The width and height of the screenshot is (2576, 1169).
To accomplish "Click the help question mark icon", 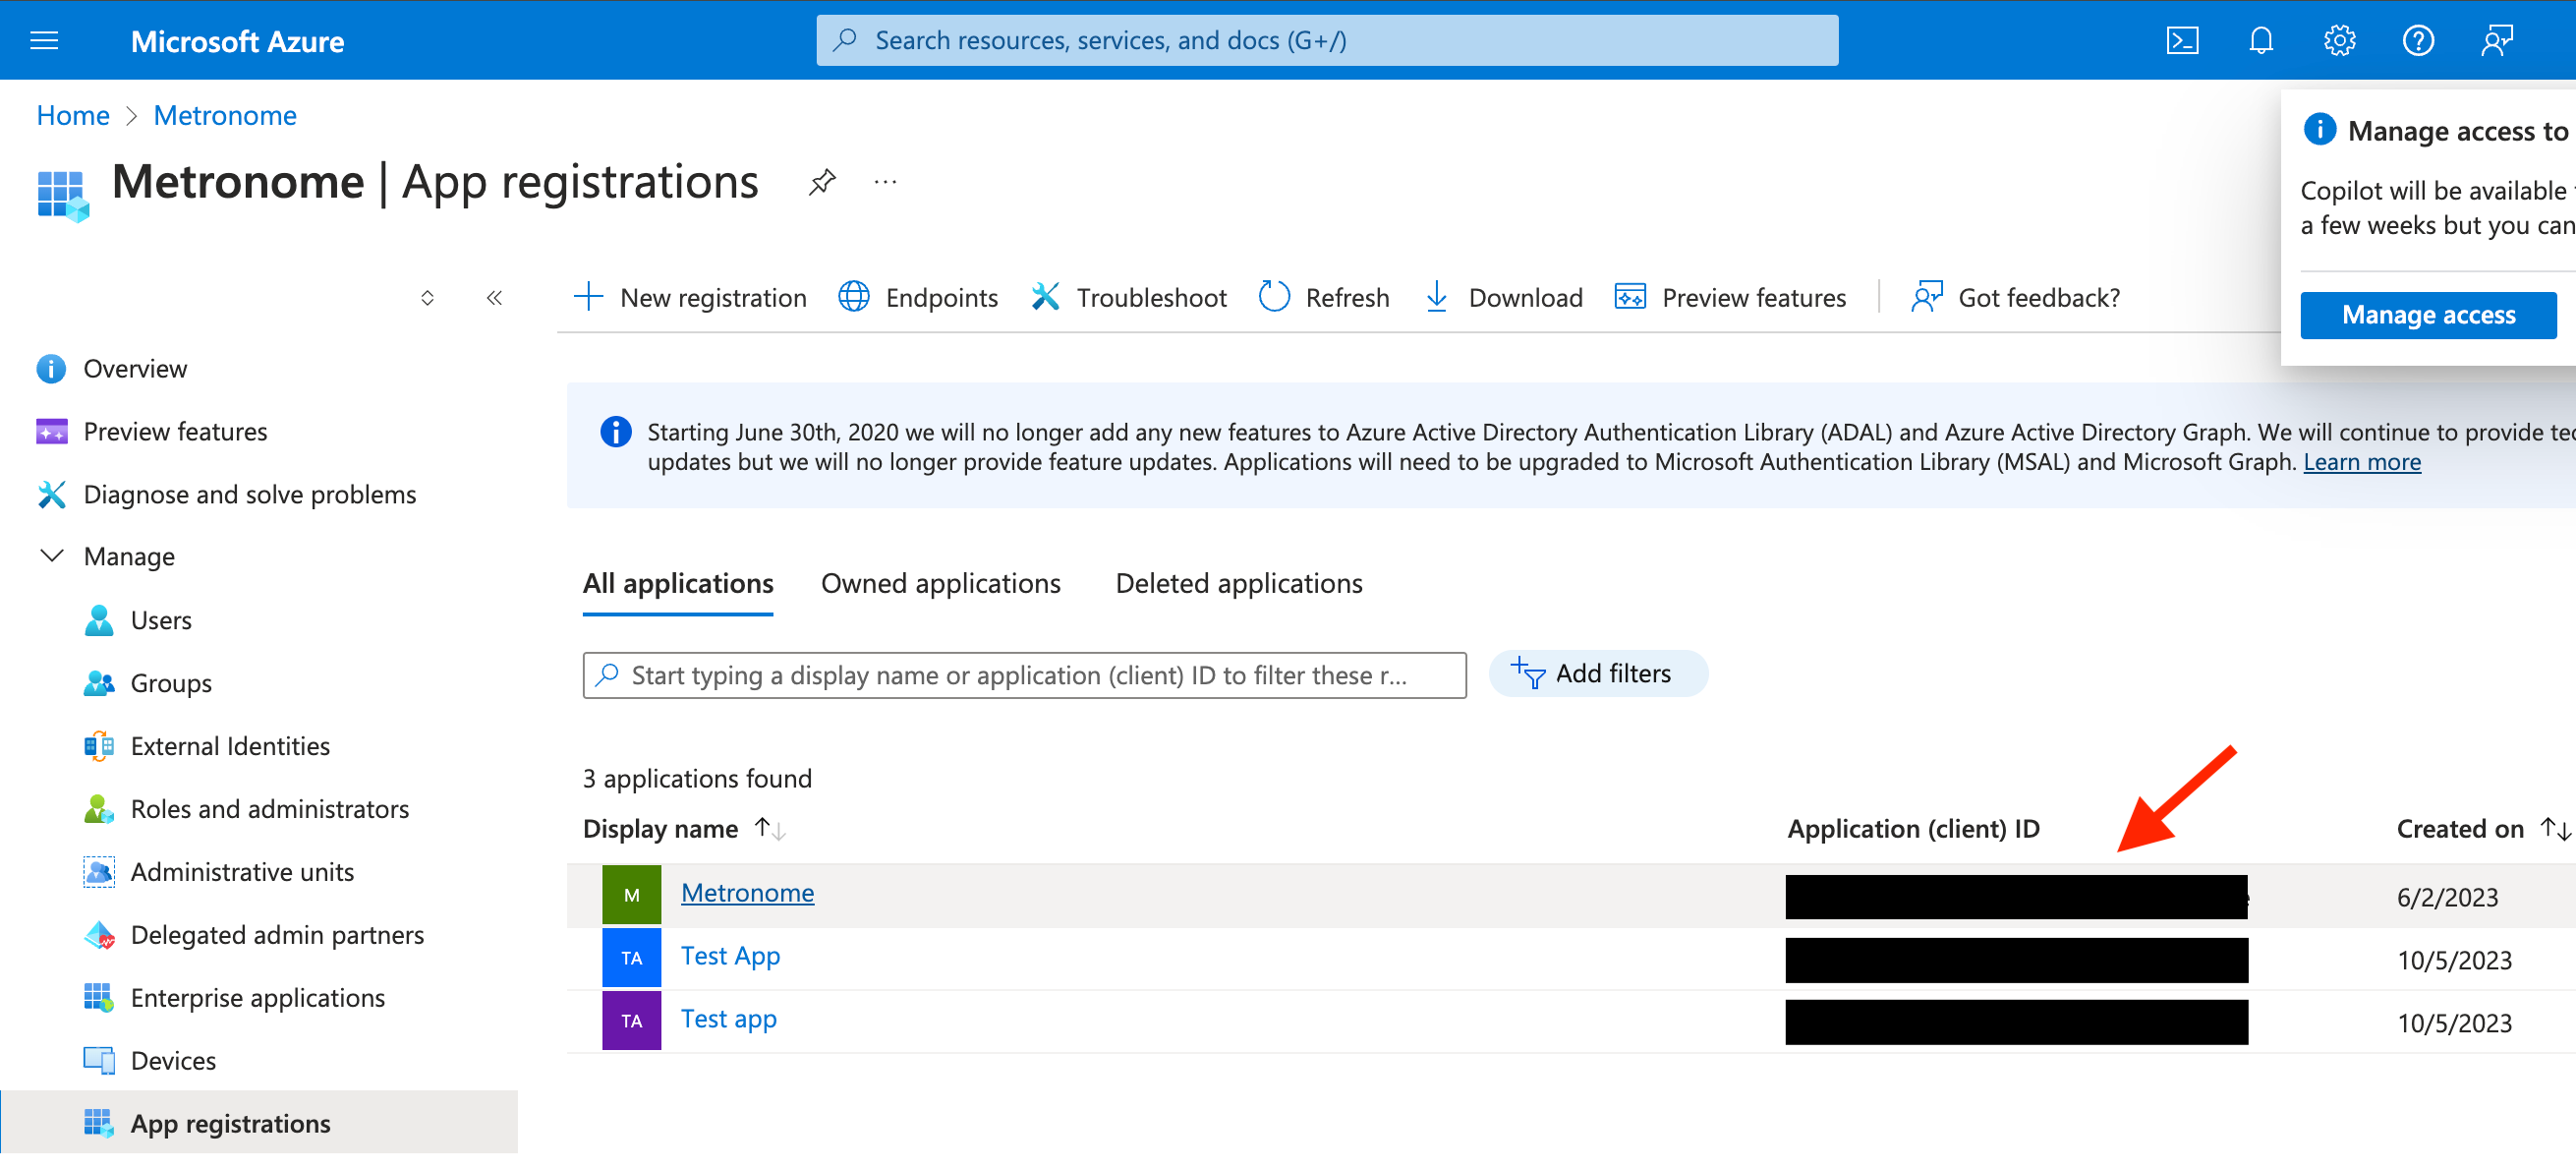I will (2417, 41).
